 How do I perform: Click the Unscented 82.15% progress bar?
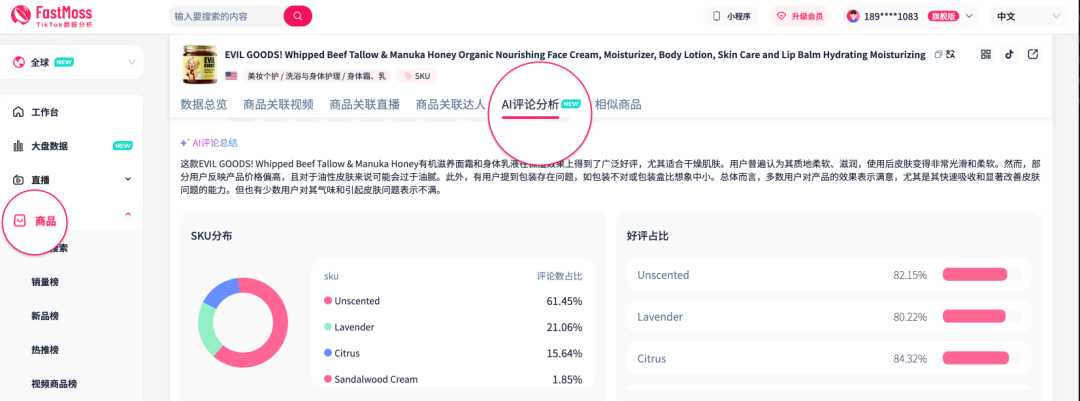coord(982,275)
